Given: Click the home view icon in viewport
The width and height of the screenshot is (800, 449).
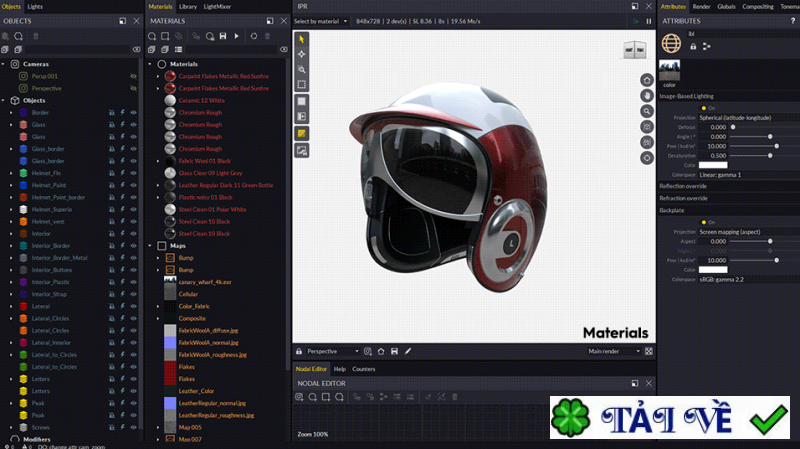Looking at the screenshot, I should 647,81.
